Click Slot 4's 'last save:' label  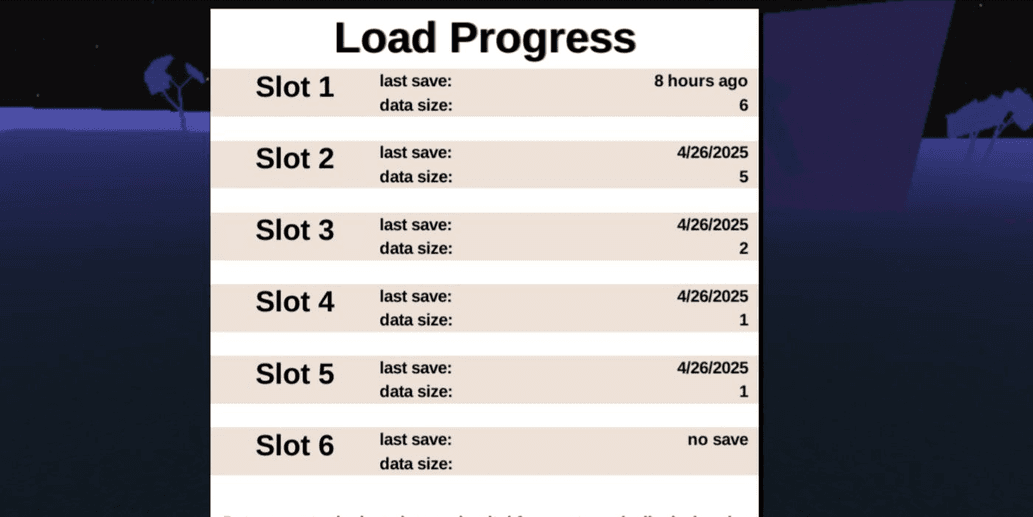tap(415, 296)
